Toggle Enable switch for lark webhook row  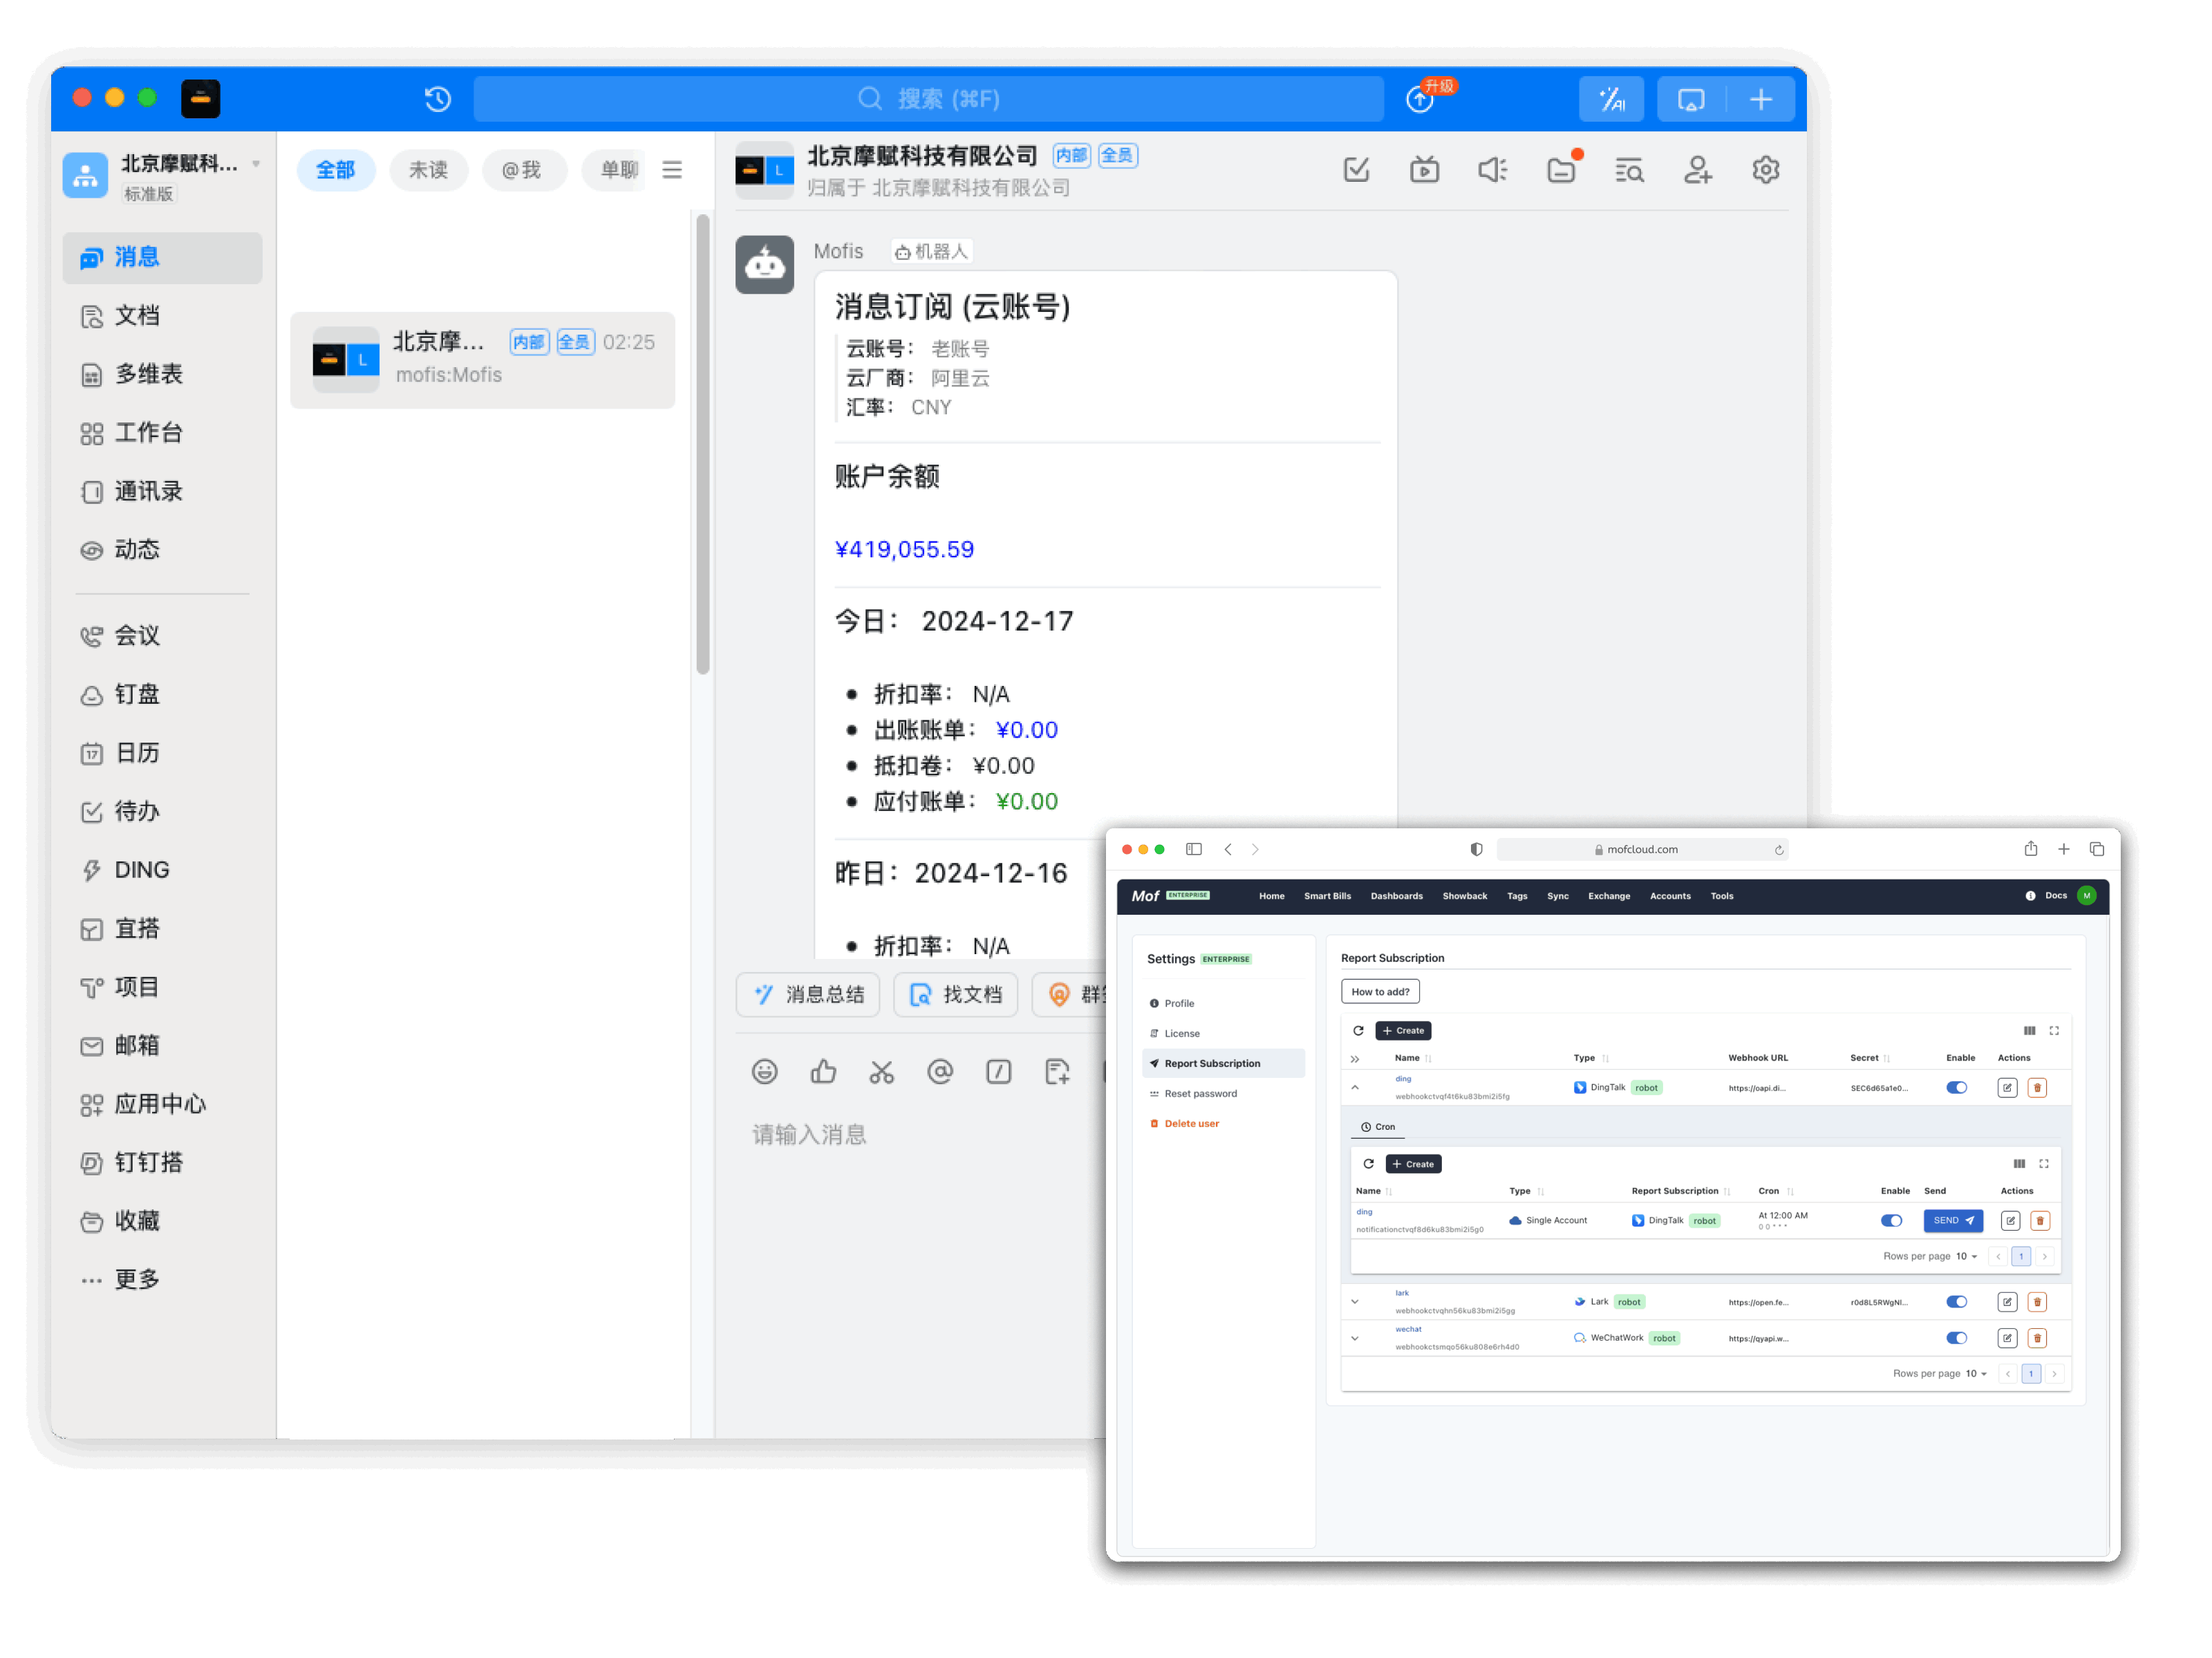1957,1301
